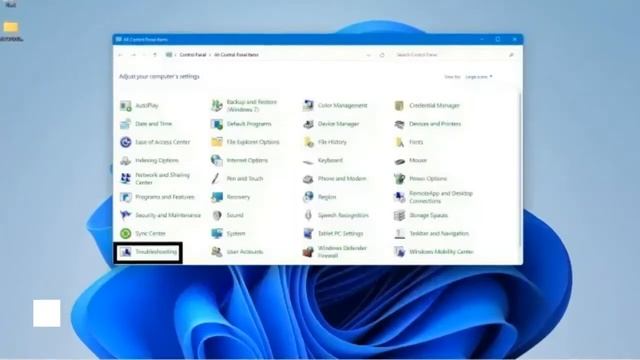Open the Recovery icon
The height and width of the screenshot is (360, 640).
(217, 197)
